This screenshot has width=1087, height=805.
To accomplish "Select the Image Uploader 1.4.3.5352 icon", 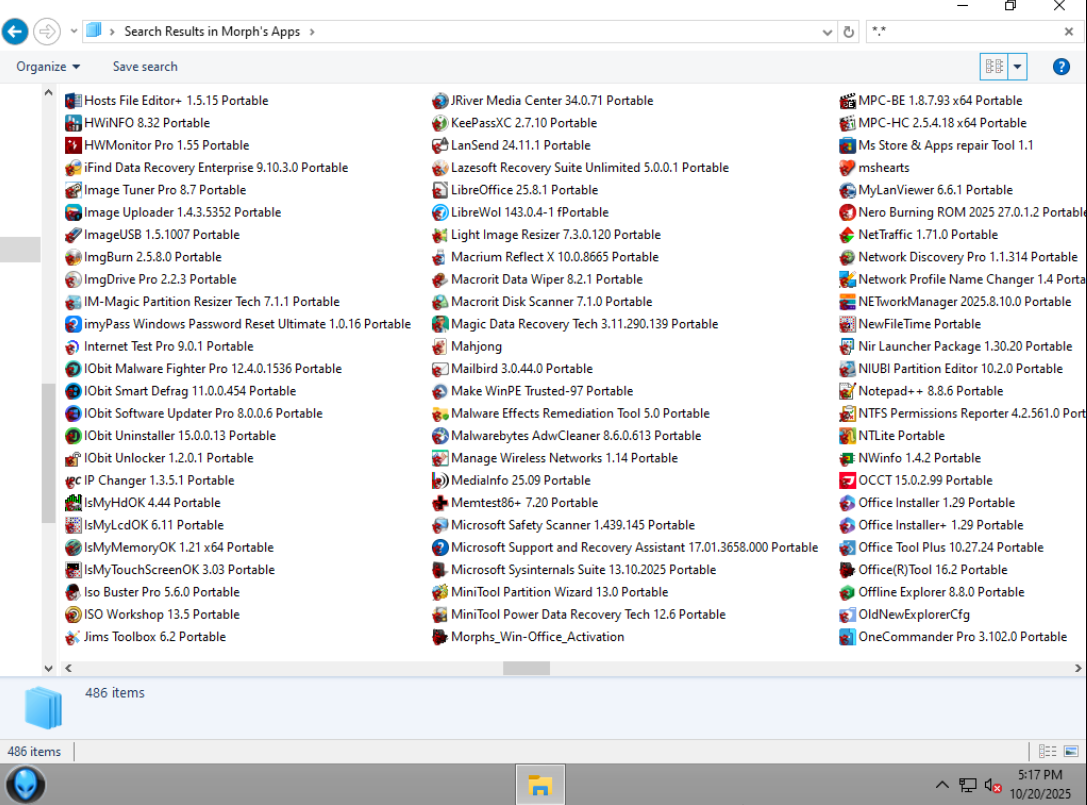I will coord(73,212).
